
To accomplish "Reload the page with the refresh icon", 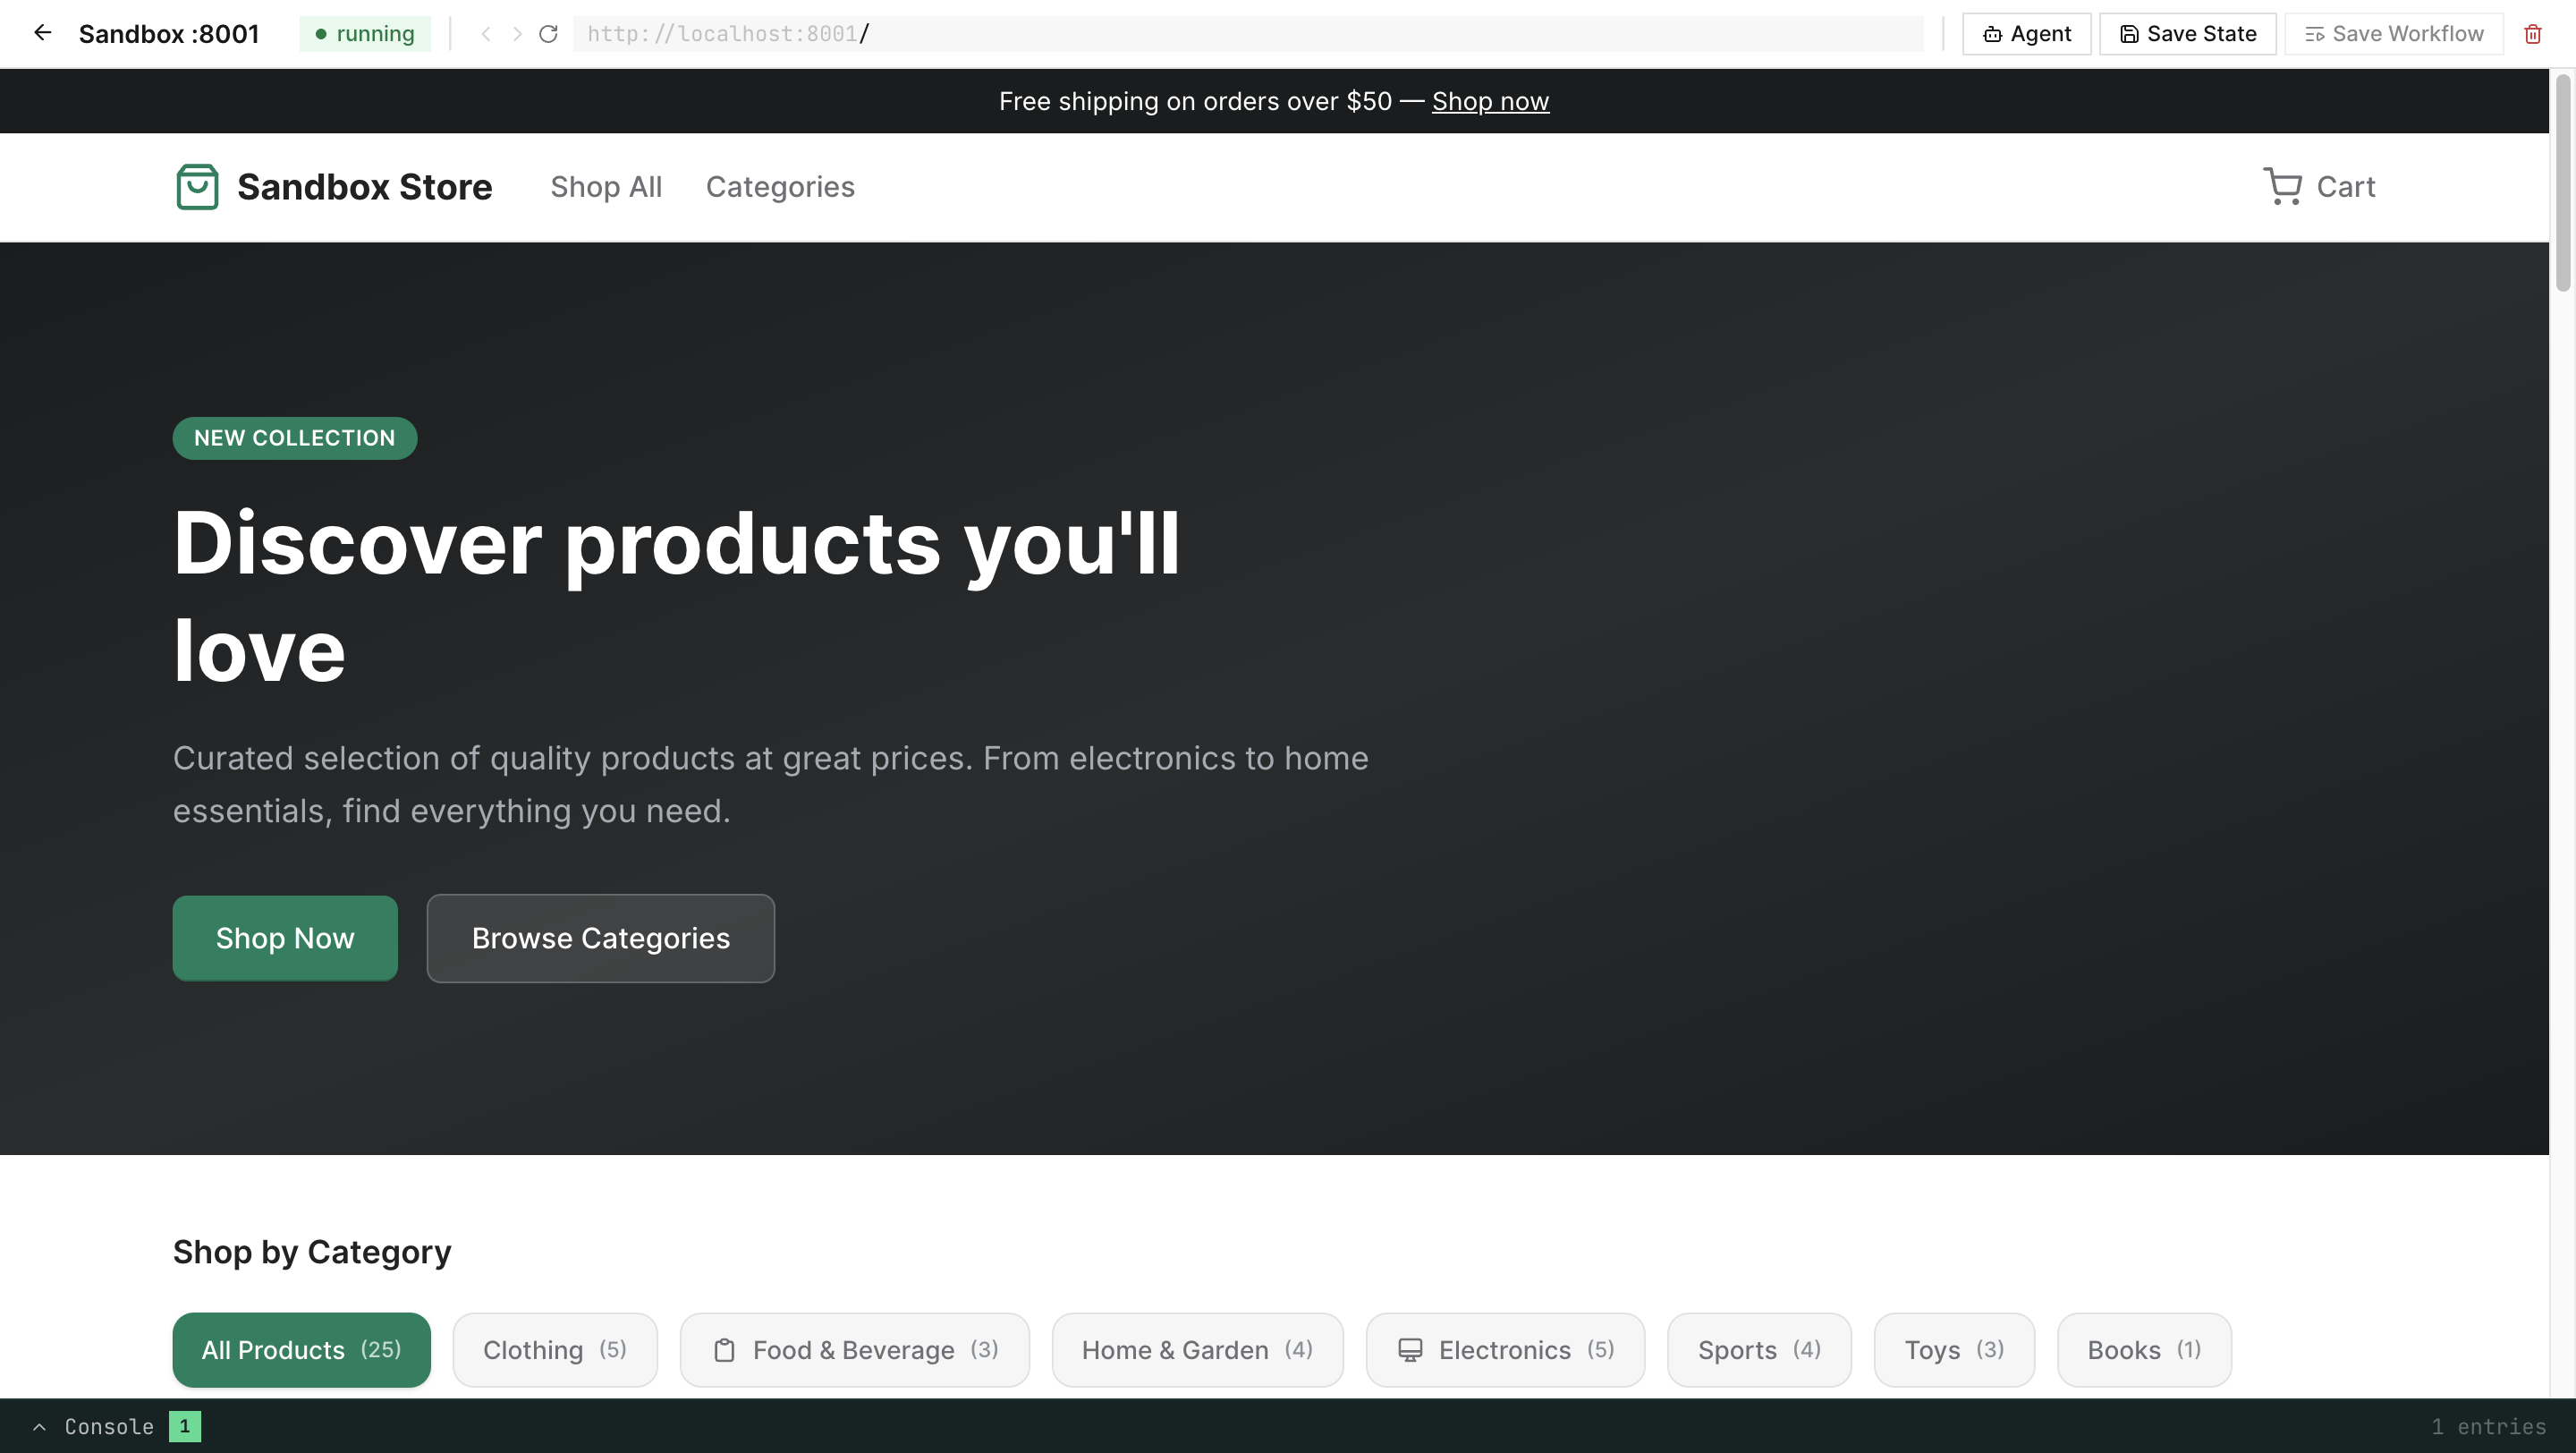I will pyautogui.click(x=548, y=34).
